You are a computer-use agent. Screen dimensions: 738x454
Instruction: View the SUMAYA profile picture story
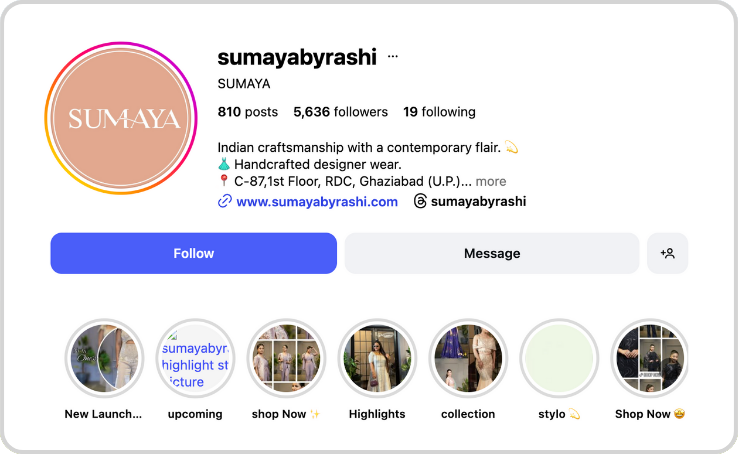pyautogui.click(x=121, y=118)
